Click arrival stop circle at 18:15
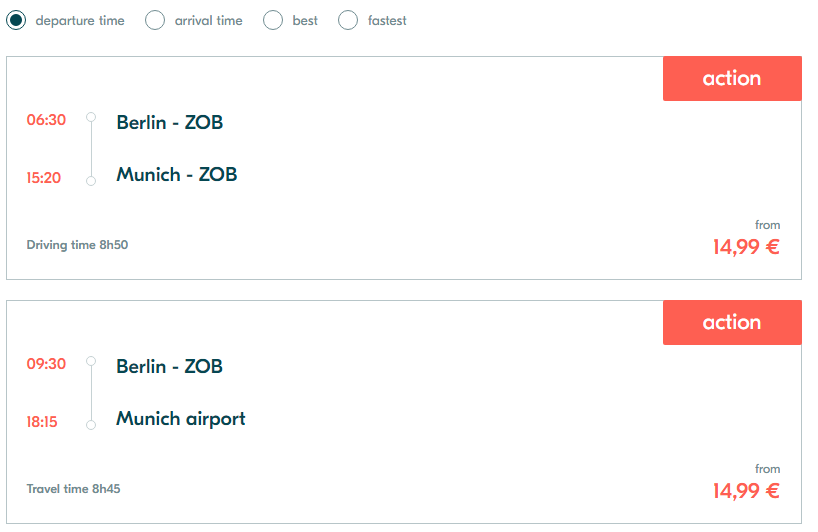 tap(91, 425)
